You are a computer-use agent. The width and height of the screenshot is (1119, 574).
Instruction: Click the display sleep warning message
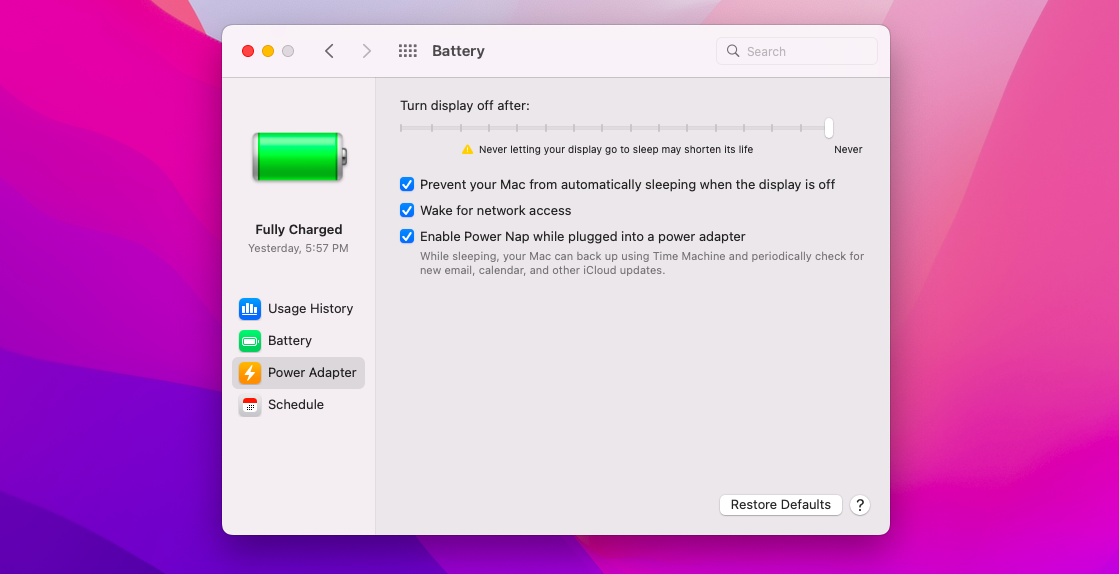pyautogui.click(x=616, y=149)
